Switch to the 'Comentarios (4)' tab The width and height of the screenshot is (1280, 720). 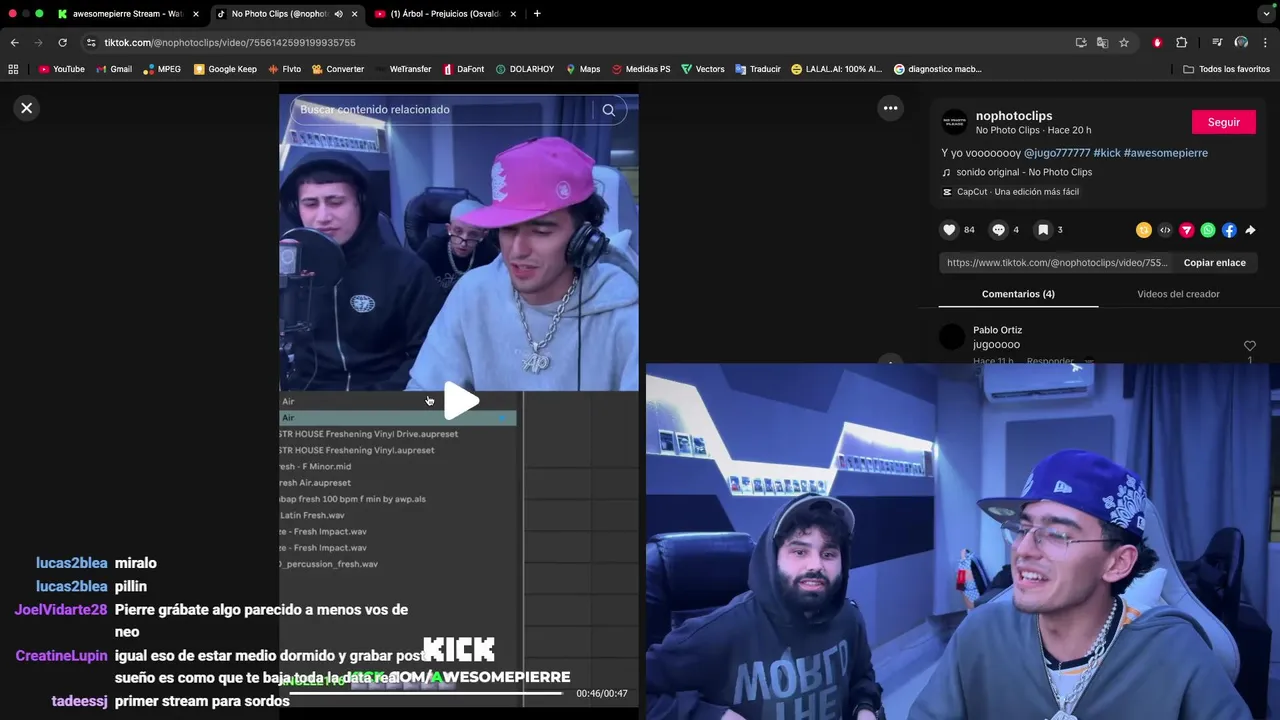1018,294
